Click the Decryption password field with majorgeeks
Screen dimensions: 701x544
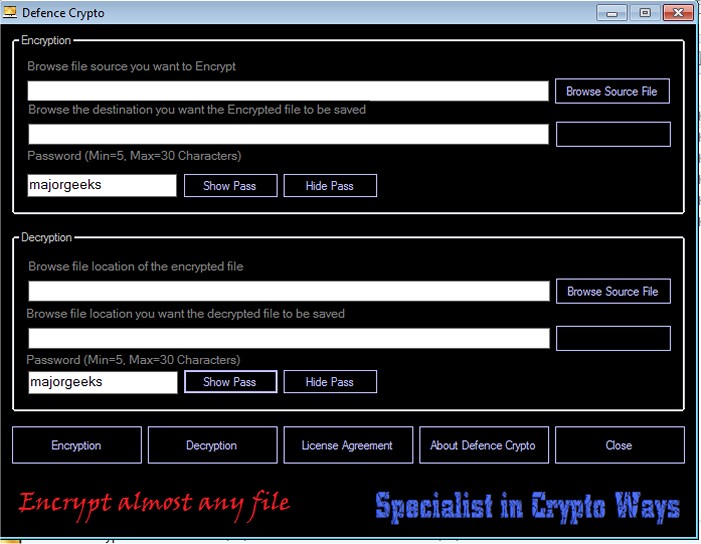pos(103,382)
